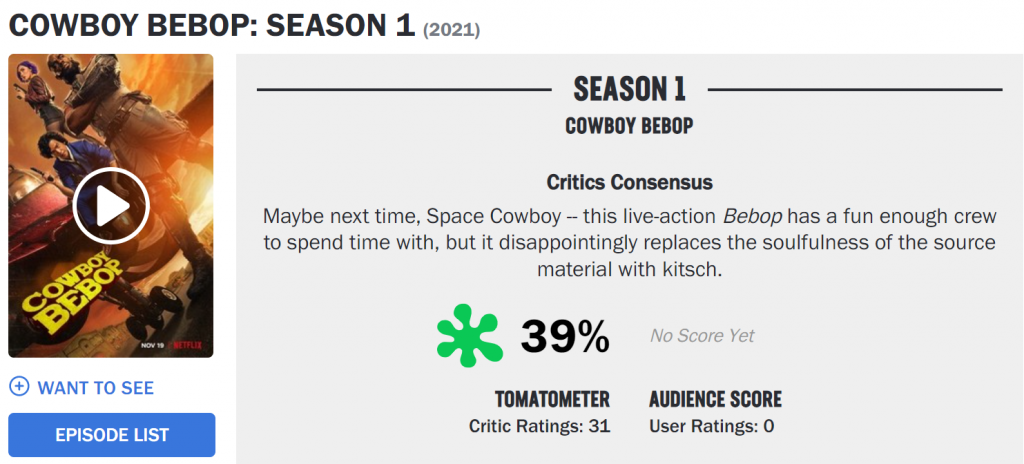
Task: Click the plus icon beside Want to See
Action: click(x=19, y=387)
